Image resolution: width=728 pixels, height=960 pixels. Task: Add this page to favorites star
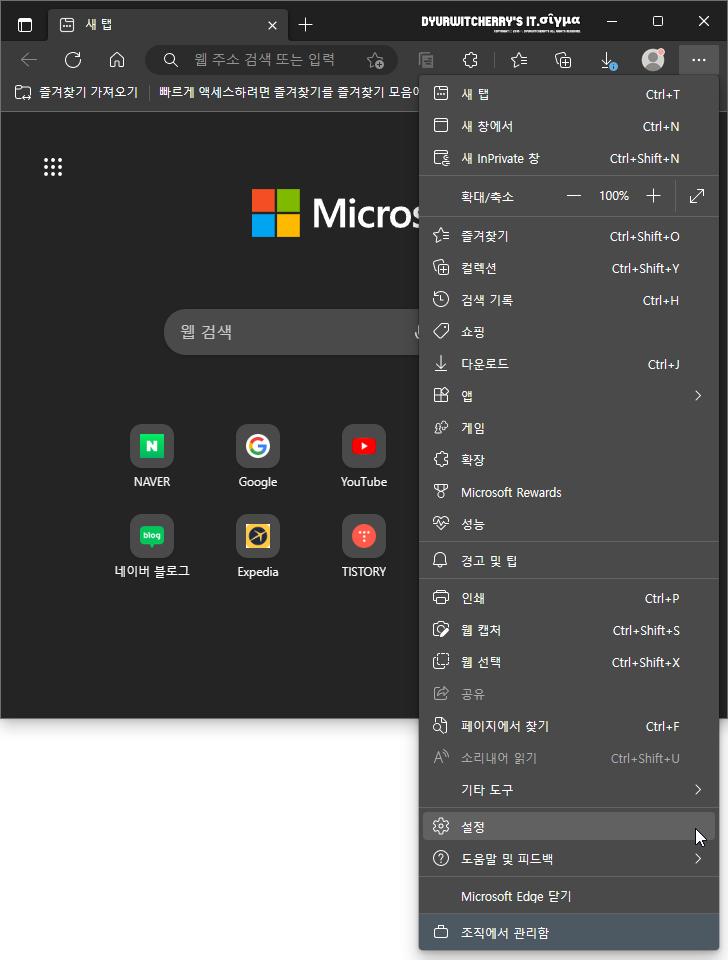point(375,60)
